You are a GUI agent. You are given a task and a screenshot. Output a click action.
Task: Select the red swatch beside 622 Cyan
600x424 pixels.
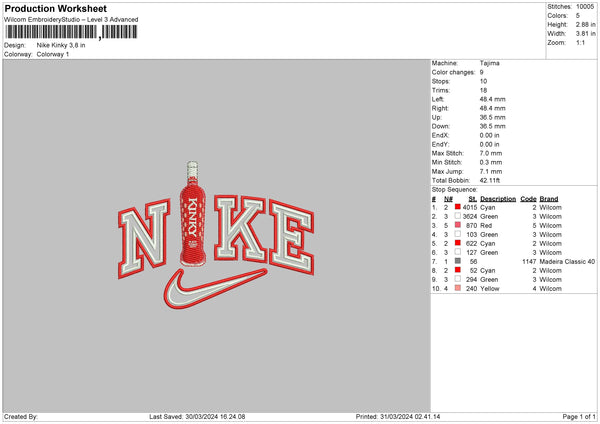click(458, 243)
